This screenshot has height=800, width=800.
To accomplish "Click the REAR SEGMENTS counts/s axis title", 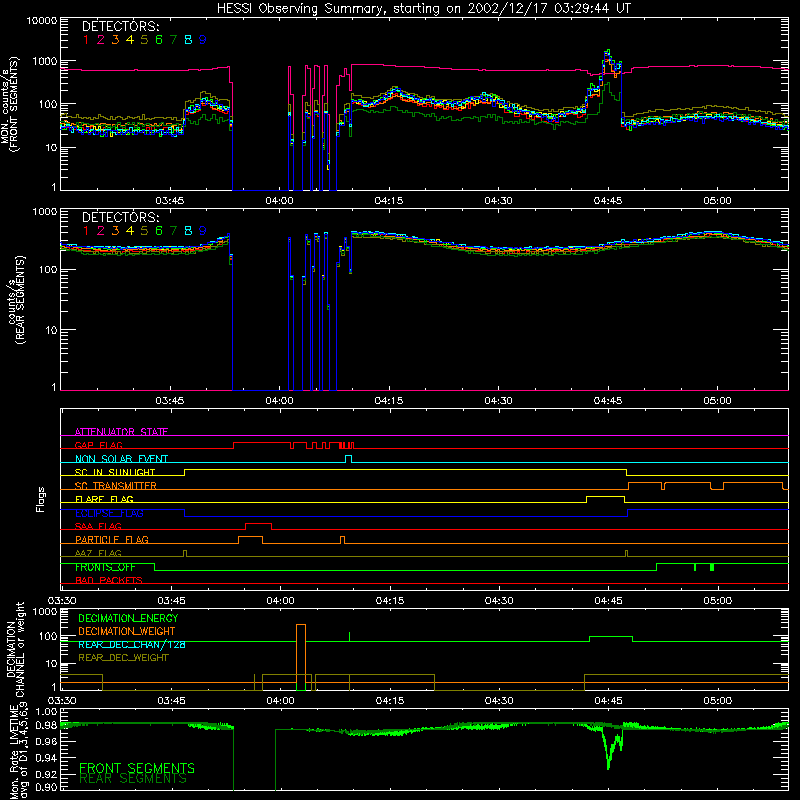I will point(15,300).
